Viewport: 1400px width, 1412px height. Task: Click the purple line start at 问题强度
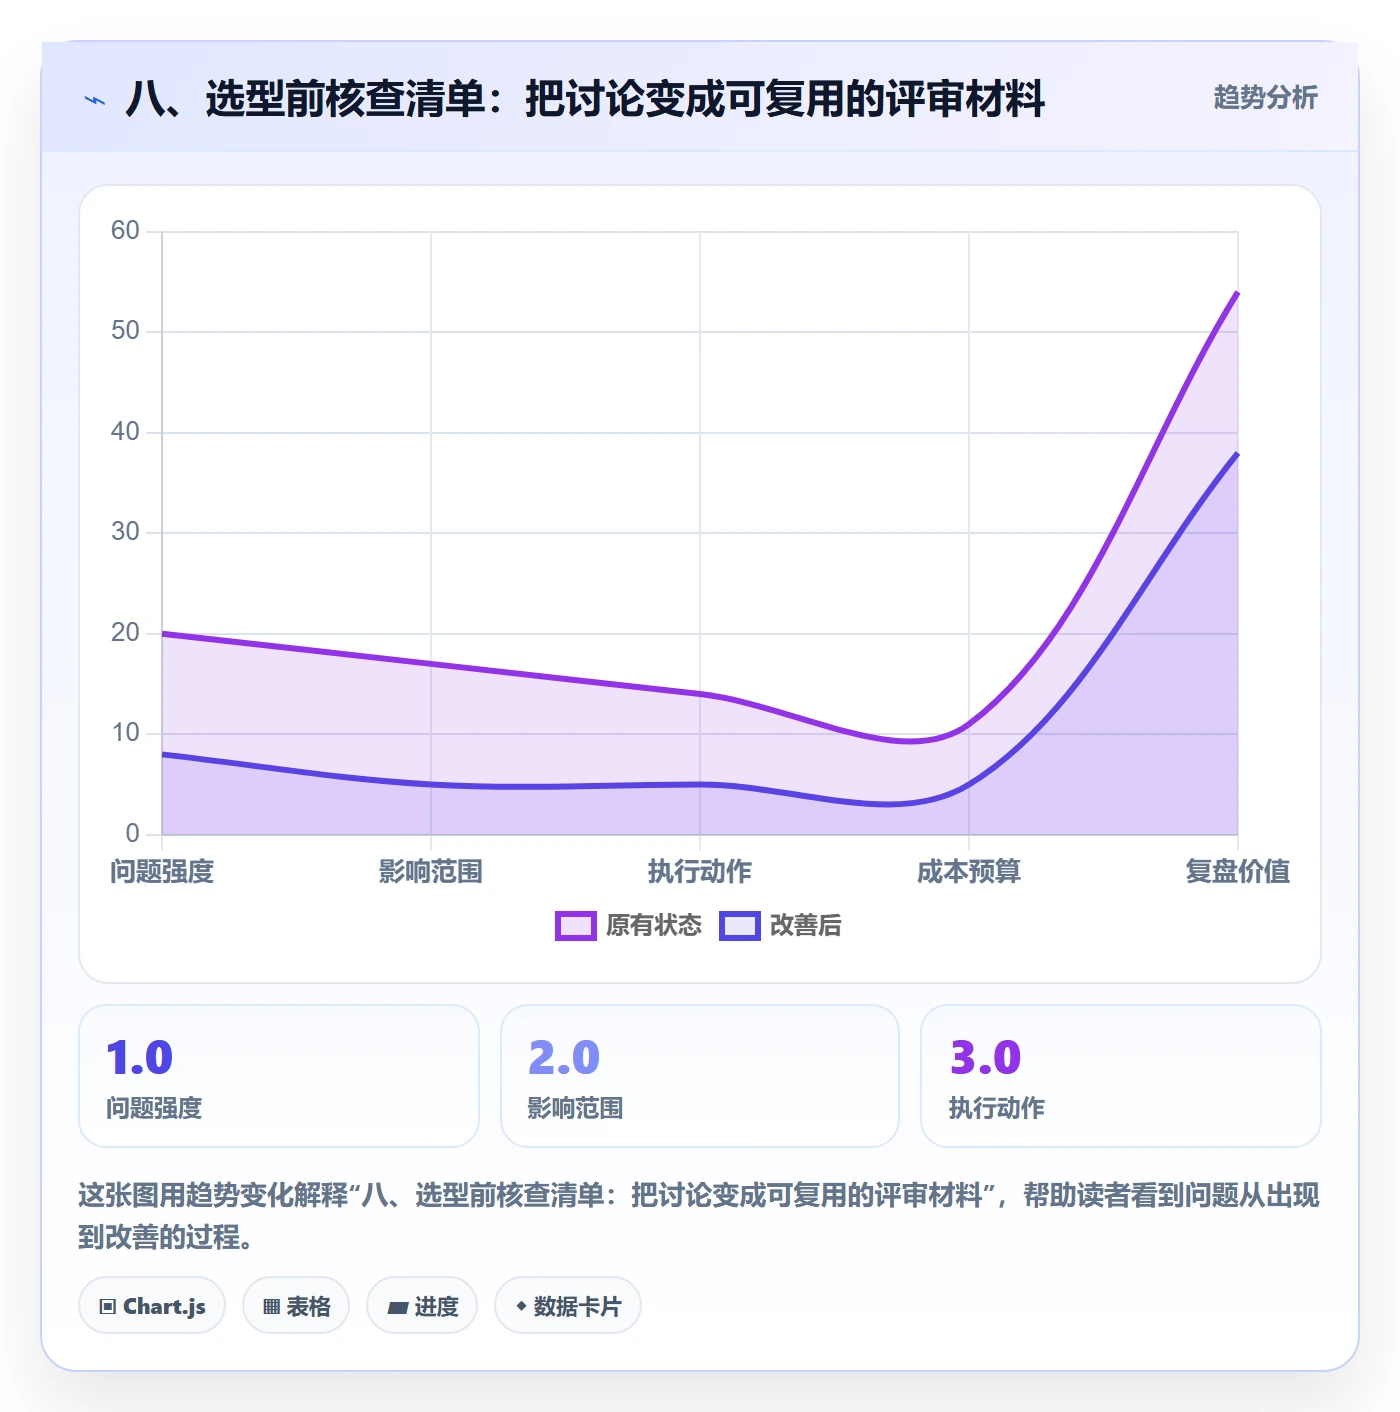(x=163, y=633)
